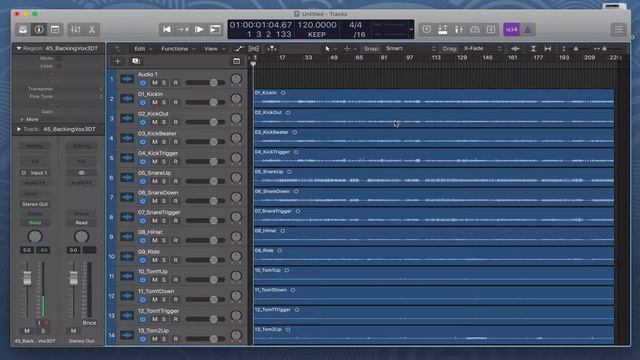640x360 pixels.
Task: Click bar 113 on the ruler
Action: coord(436,58)
